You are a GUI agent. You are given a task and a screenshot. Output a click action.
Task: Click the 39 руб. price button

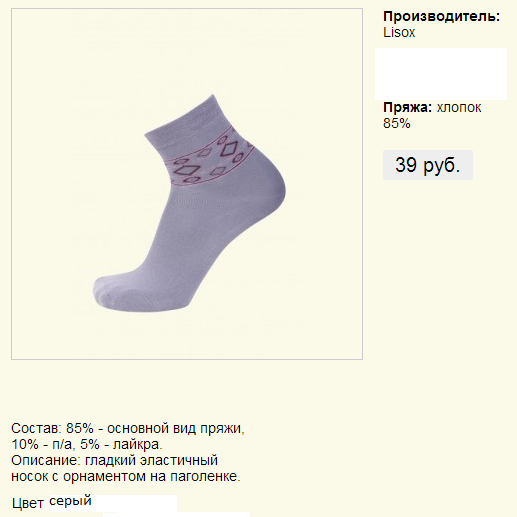point(428,165)
